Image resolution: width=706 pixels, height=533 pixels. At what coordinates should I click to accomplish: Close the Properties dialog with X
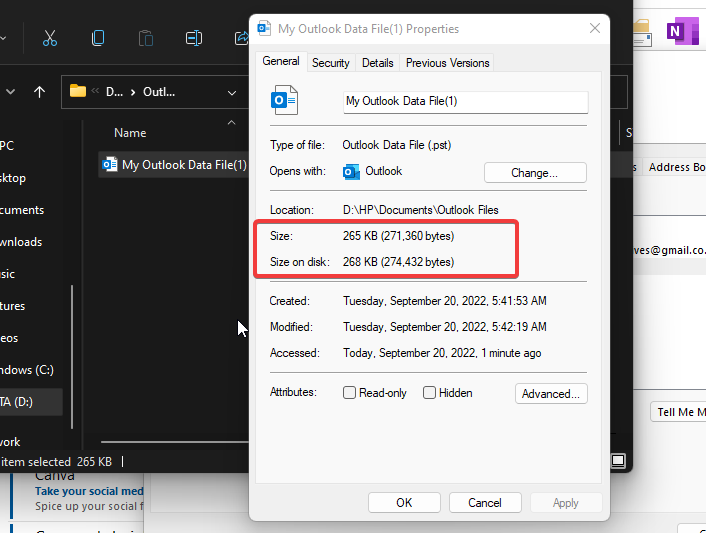point(595,28)
